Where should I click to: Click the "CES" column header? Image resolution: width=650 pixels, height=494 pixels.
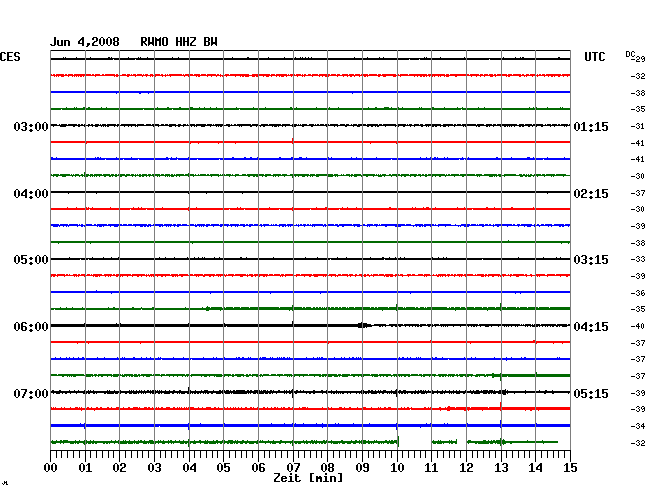[10, 57]
